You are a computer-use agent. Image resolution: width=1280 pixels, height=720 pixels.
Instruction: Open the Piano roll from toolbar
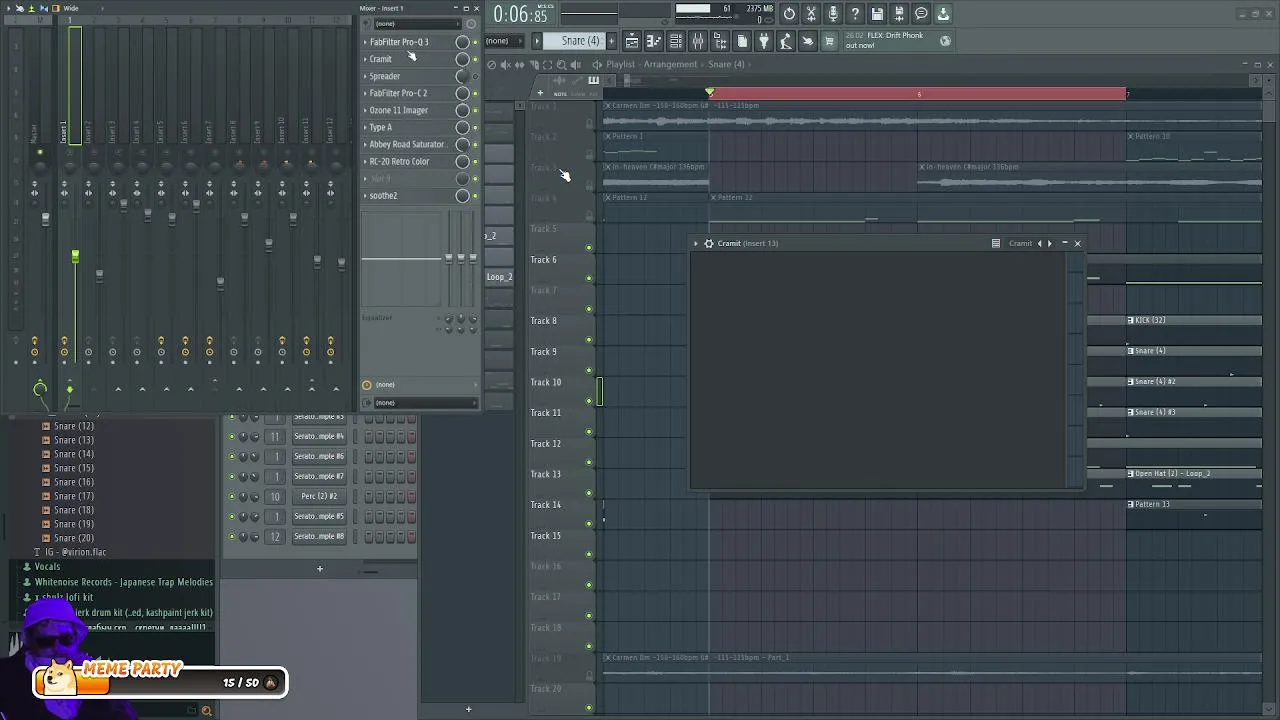[654, 41]
